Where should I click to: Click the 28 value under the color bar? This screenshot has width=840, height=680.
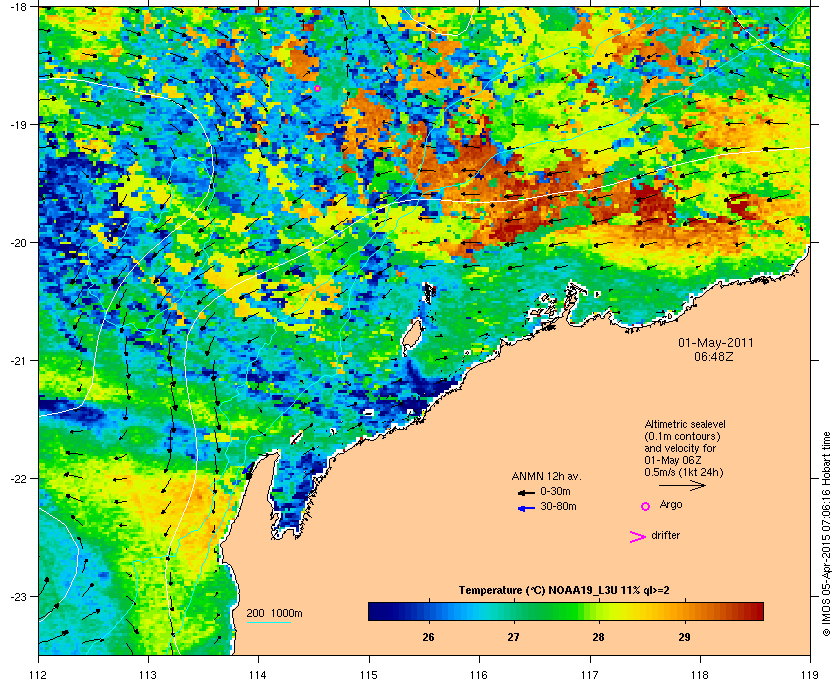(x=598, y=638)
